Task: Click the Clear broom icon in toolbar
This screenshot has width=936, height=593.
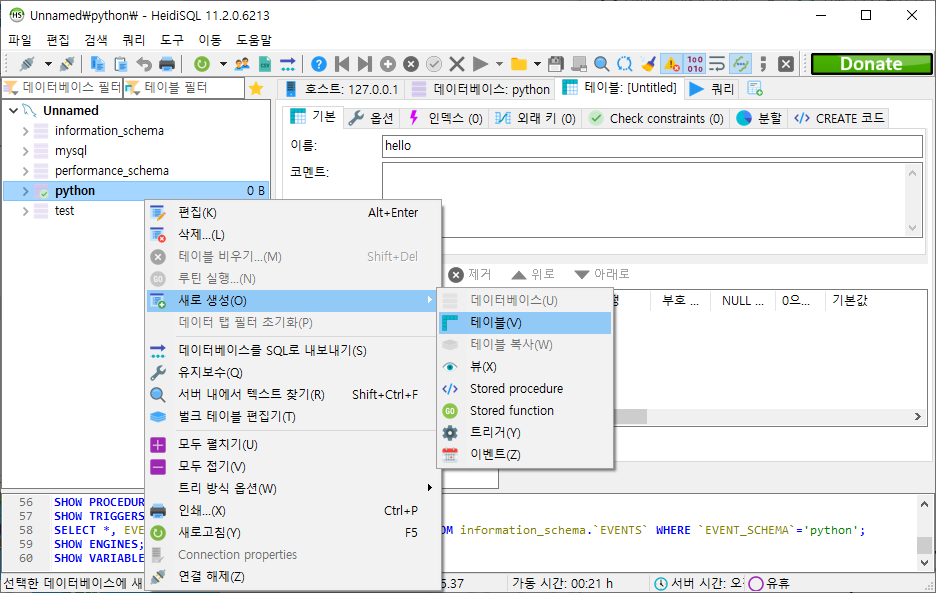Action: click(648, 64)
